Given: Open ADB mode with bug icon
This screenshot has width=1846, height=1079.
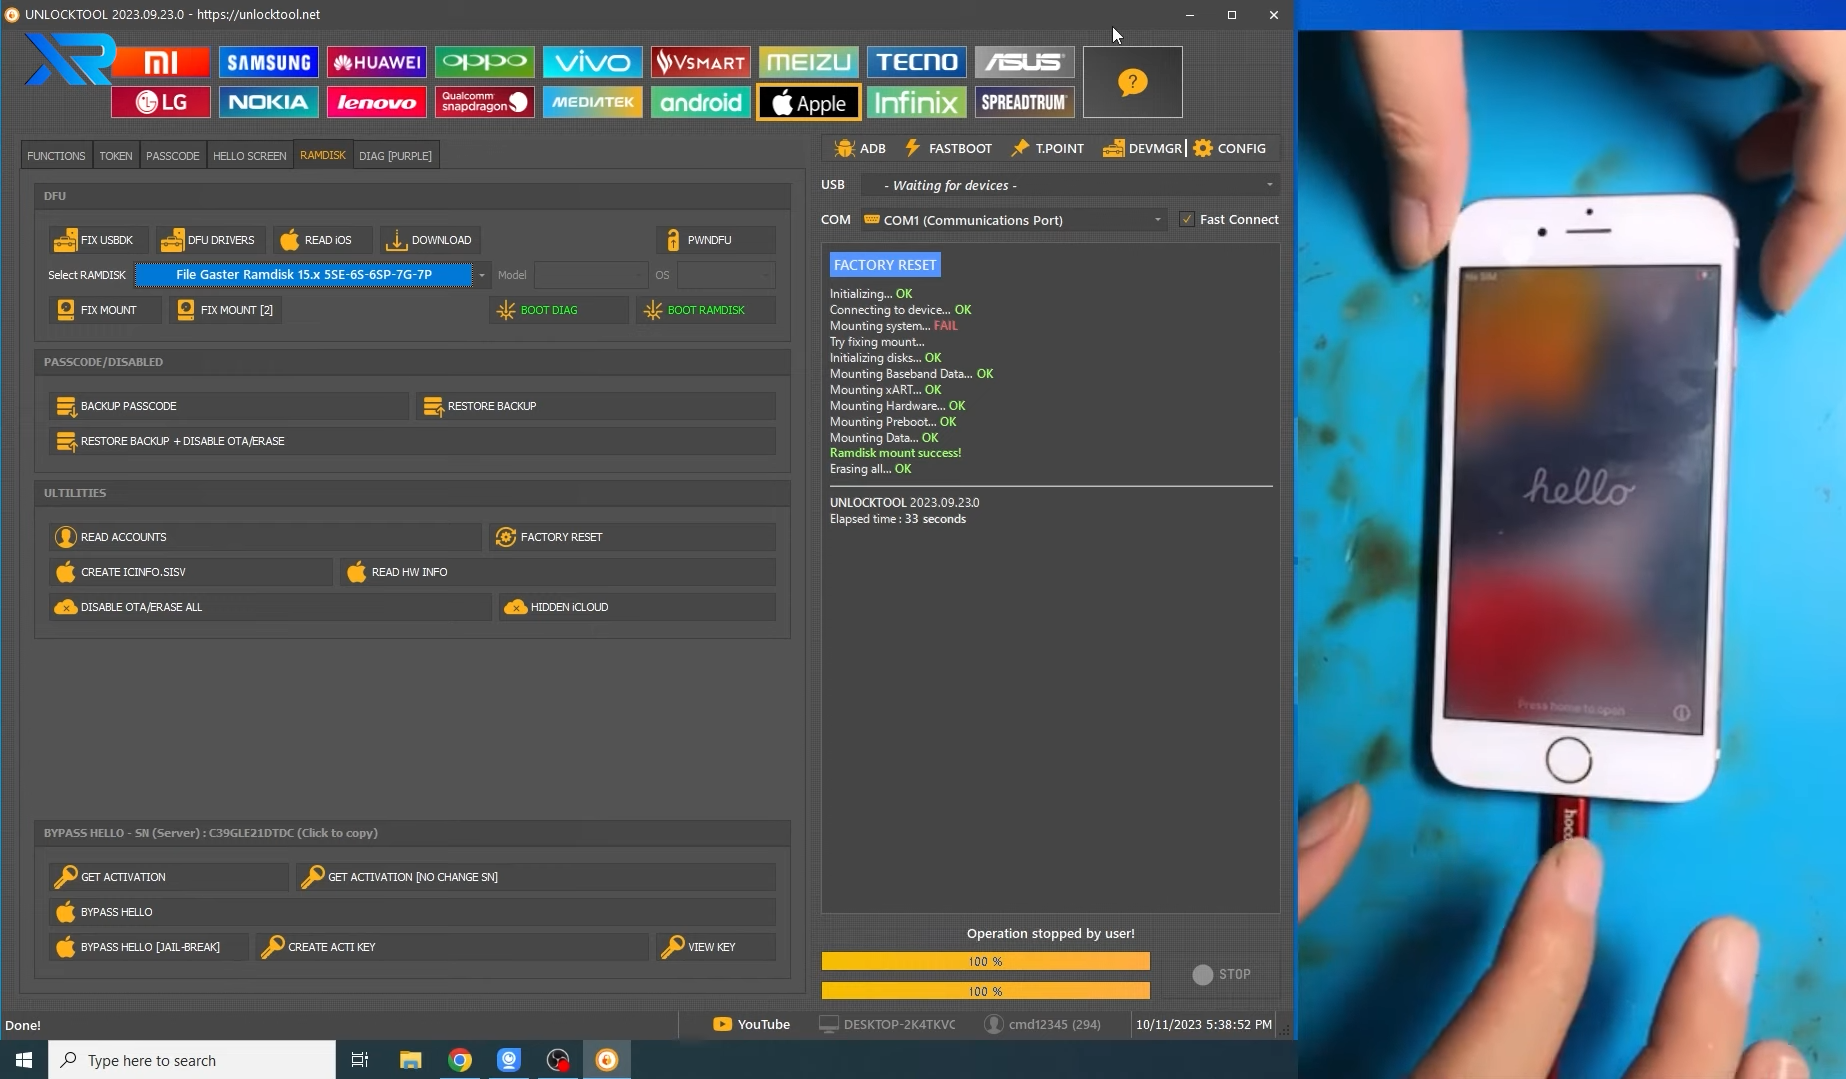Looking at the screenshot, I should (860, 148).
